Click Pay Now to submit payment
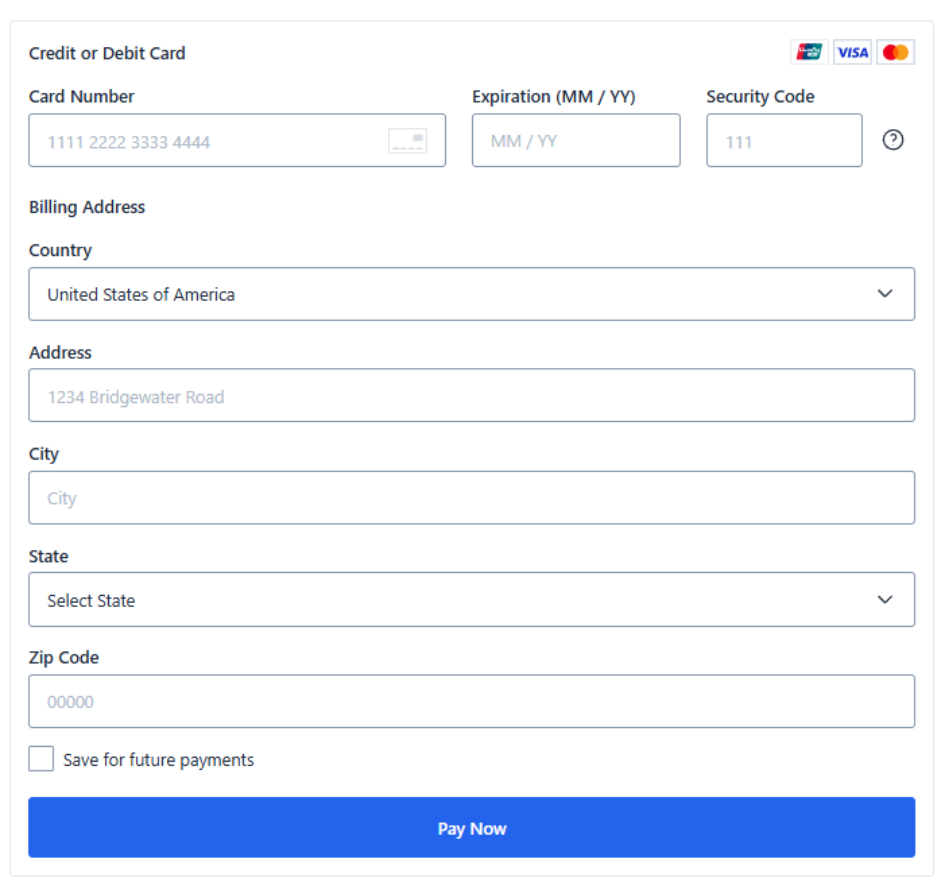The height and width of the screenshot is (891, 936). (x=471, y=827)
